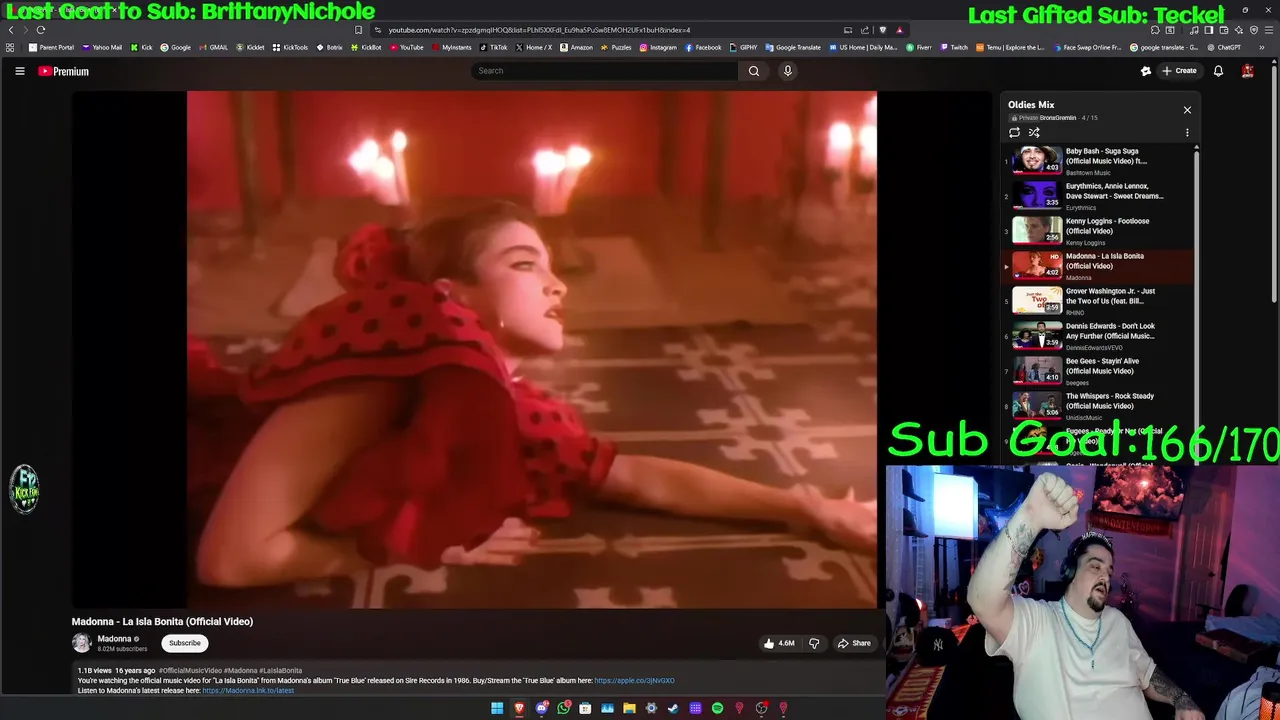Open Steam from the taskbar

click(x=673, y=708)
